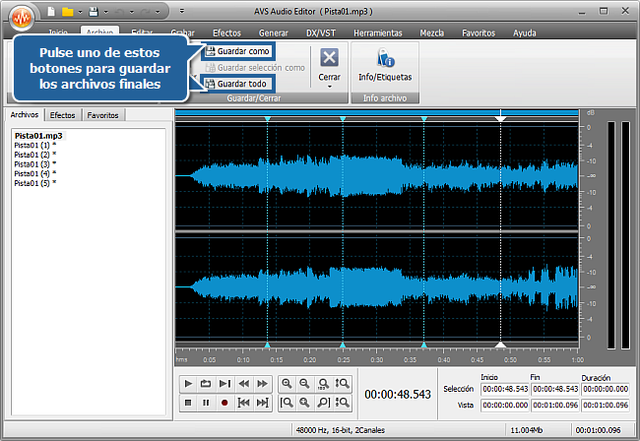Expand the save icon dropdown arrow
640x441 pixels.
coord(106,12)
